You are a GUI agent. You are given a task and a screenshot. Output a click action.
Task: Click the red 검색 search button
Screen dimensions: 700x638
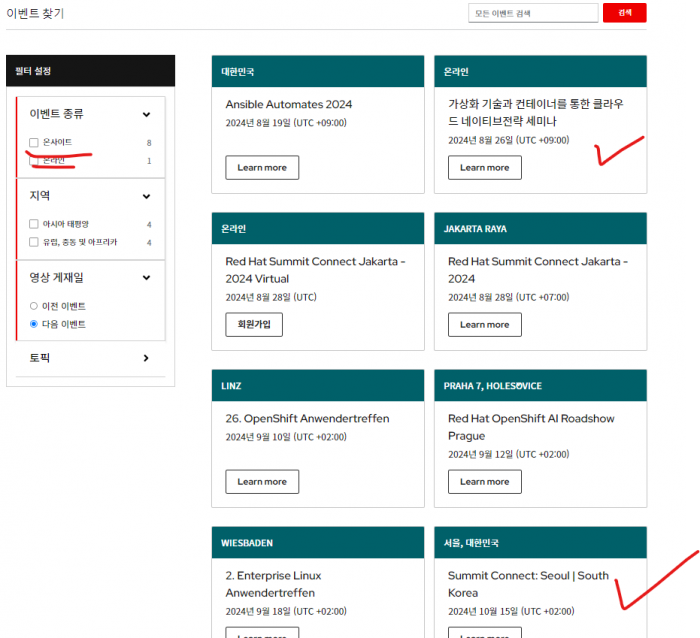click(624, 13)
